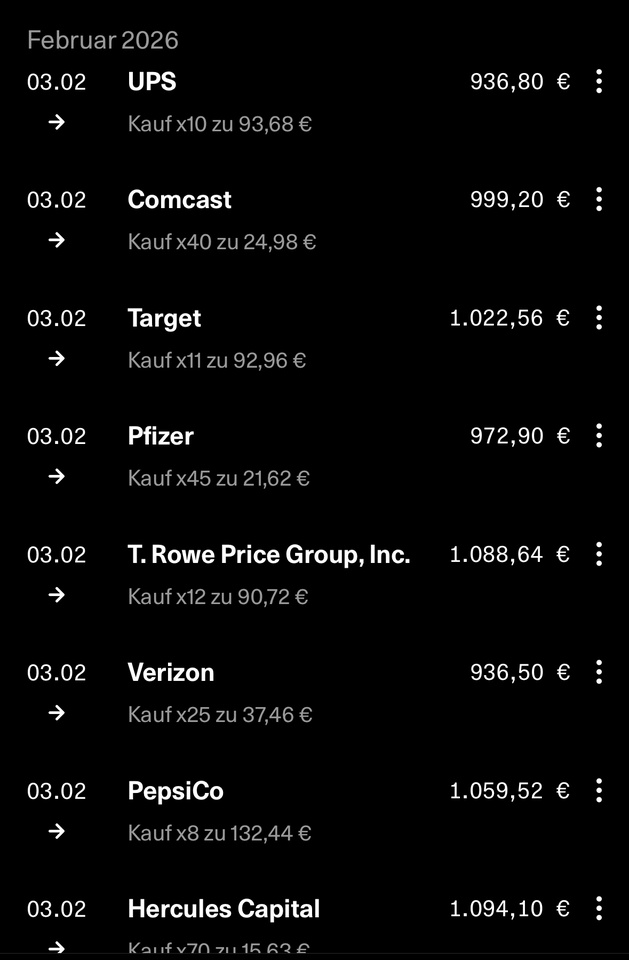Open the three-dot menu for PepsiCo
The height and width of the screenshot is (960, 629).
[x=599, y=791]
